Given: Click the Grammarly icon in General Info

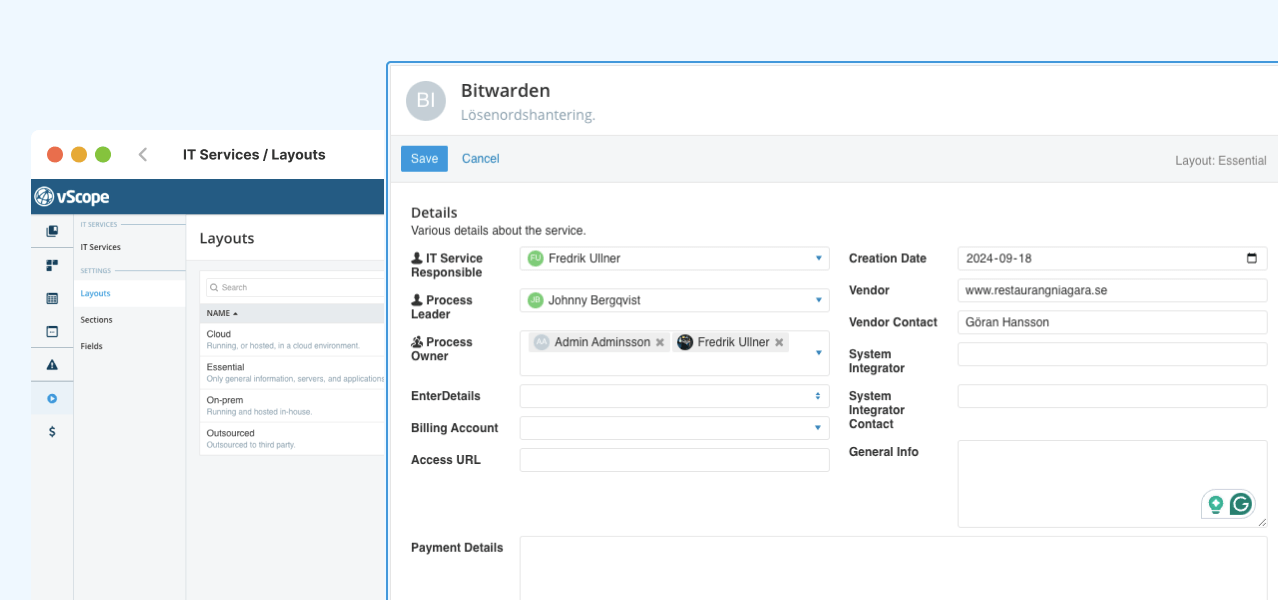Looking at the screenshot, I should (x=1241, y=504).
